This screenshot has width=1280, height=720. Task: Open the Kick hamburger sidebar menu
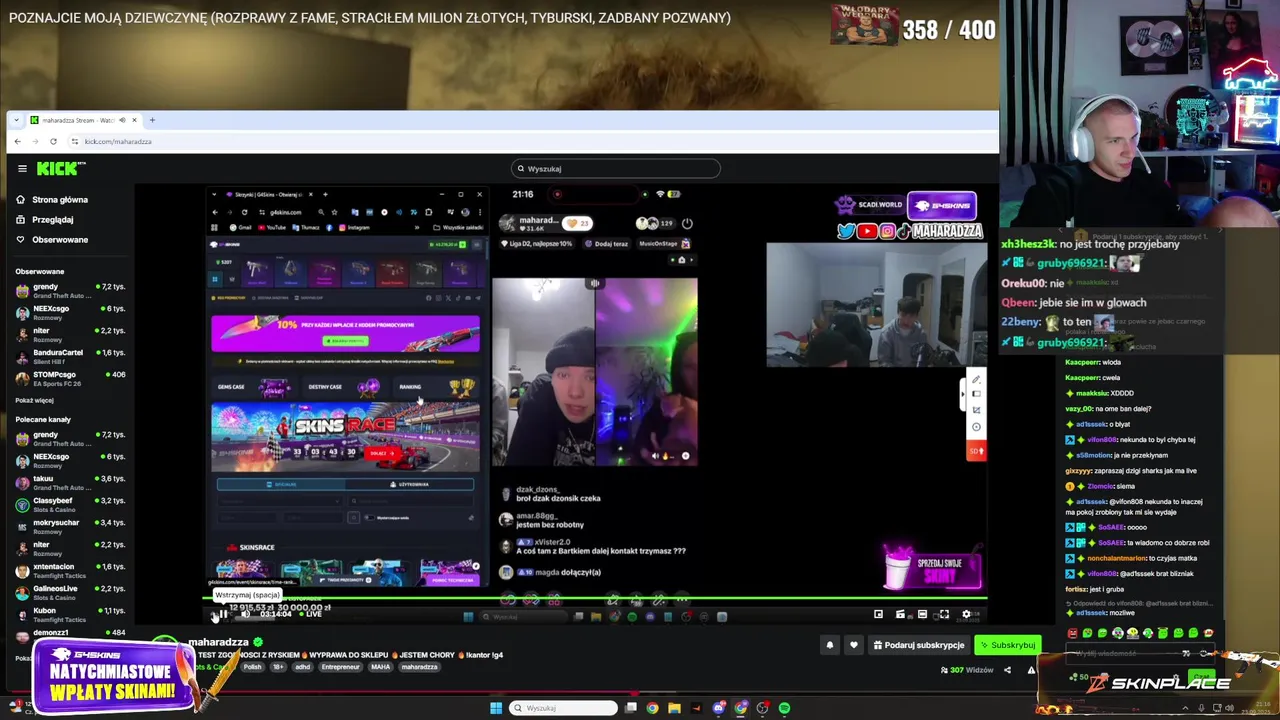(x=22, y=169)
